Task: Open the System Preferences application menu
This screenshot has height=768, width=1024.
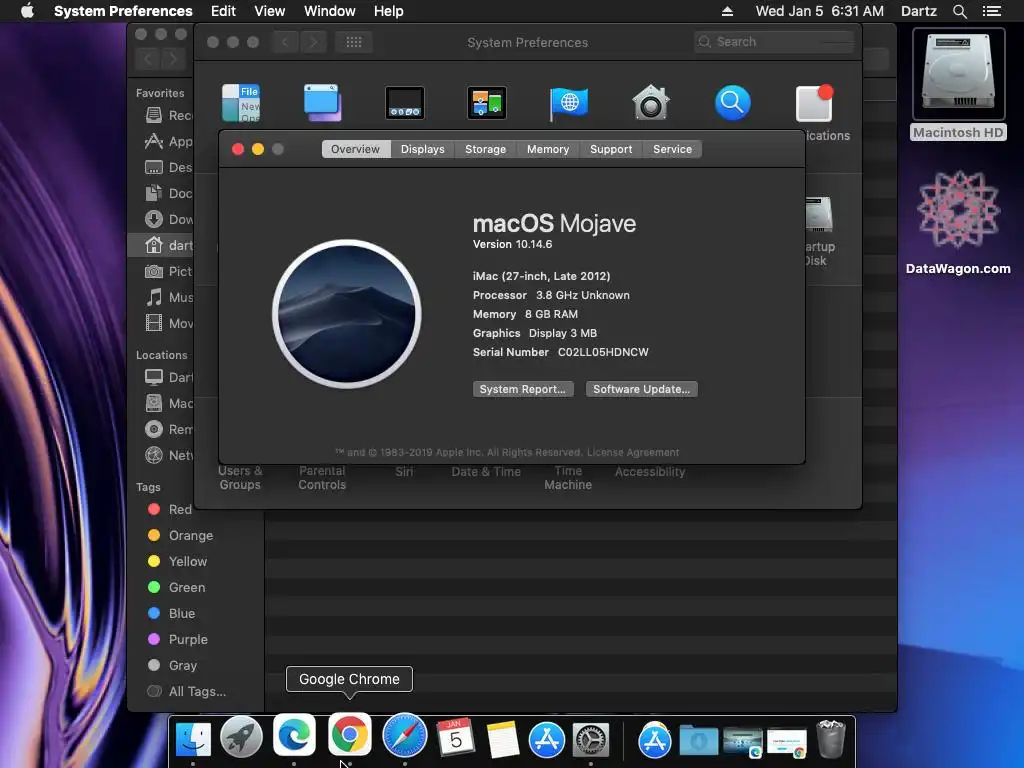Action: click(x=123, y=11)
